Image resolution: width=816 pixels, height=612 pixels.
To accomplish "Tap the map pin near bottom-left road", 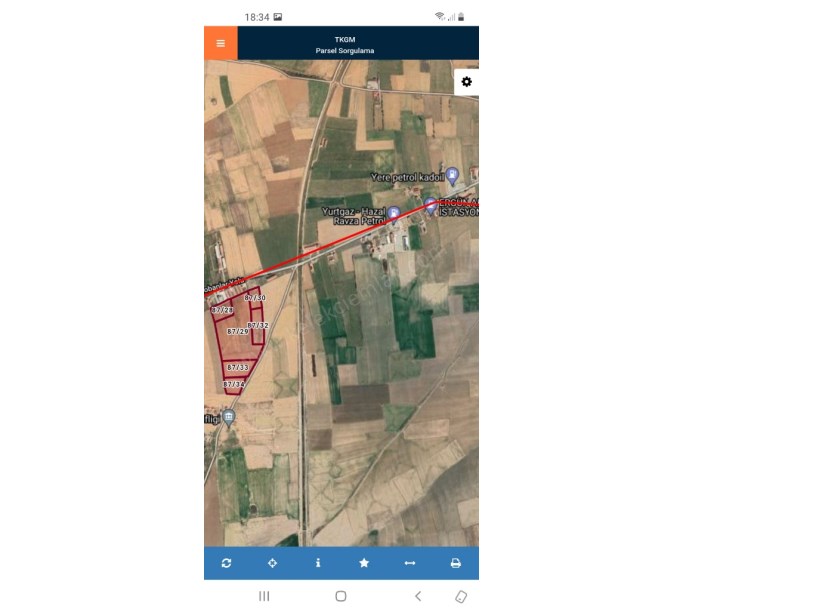I will [x=228, y=417].
